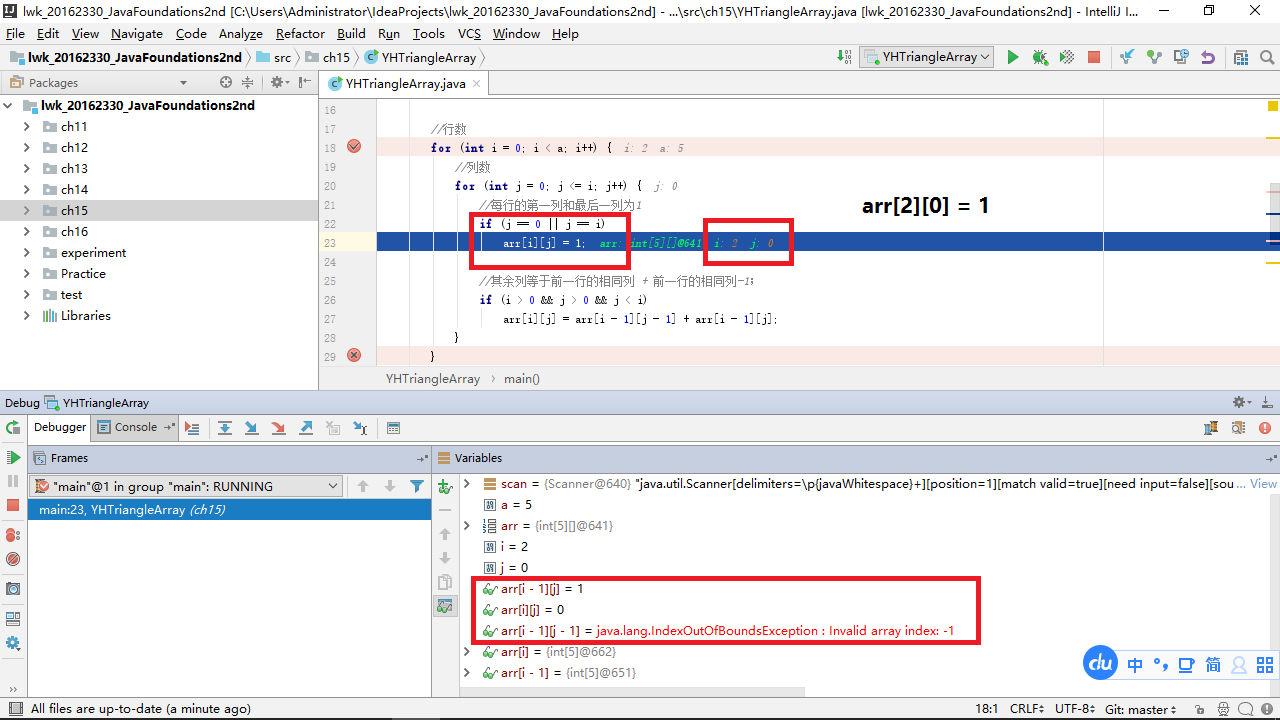
Task: Select frame main:23, YHTriangleArray
Action: pyautogui.click(x=228, y=509)
